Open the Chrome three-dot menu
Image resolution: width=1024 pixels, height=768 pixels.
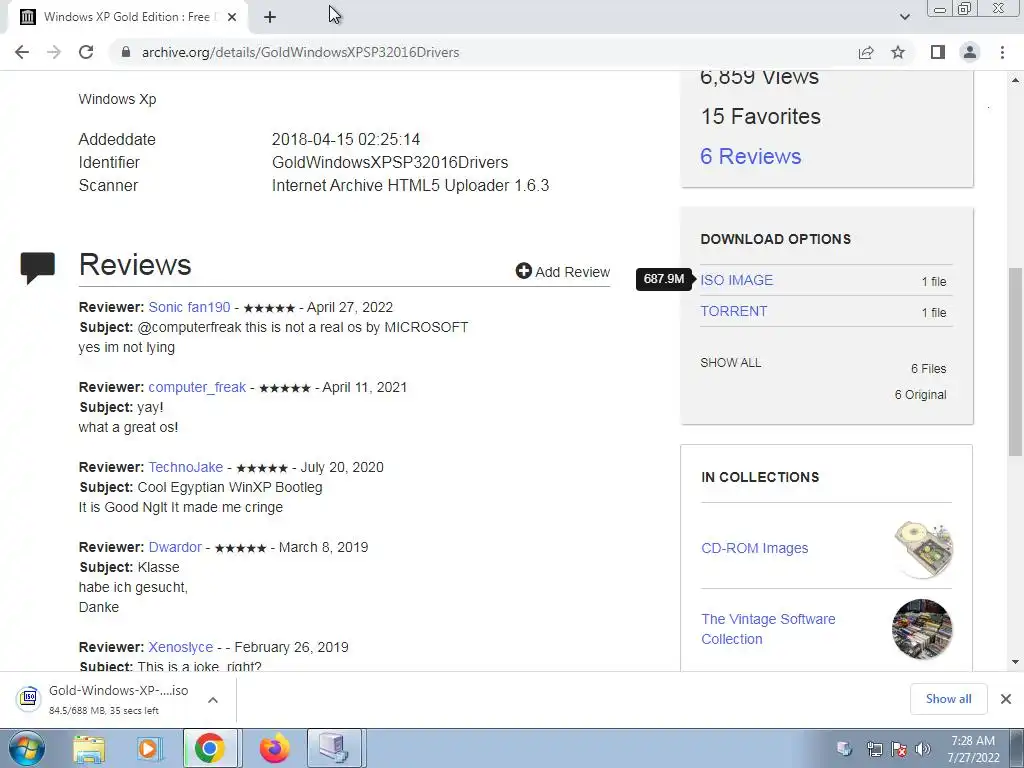coord(1002,52)
